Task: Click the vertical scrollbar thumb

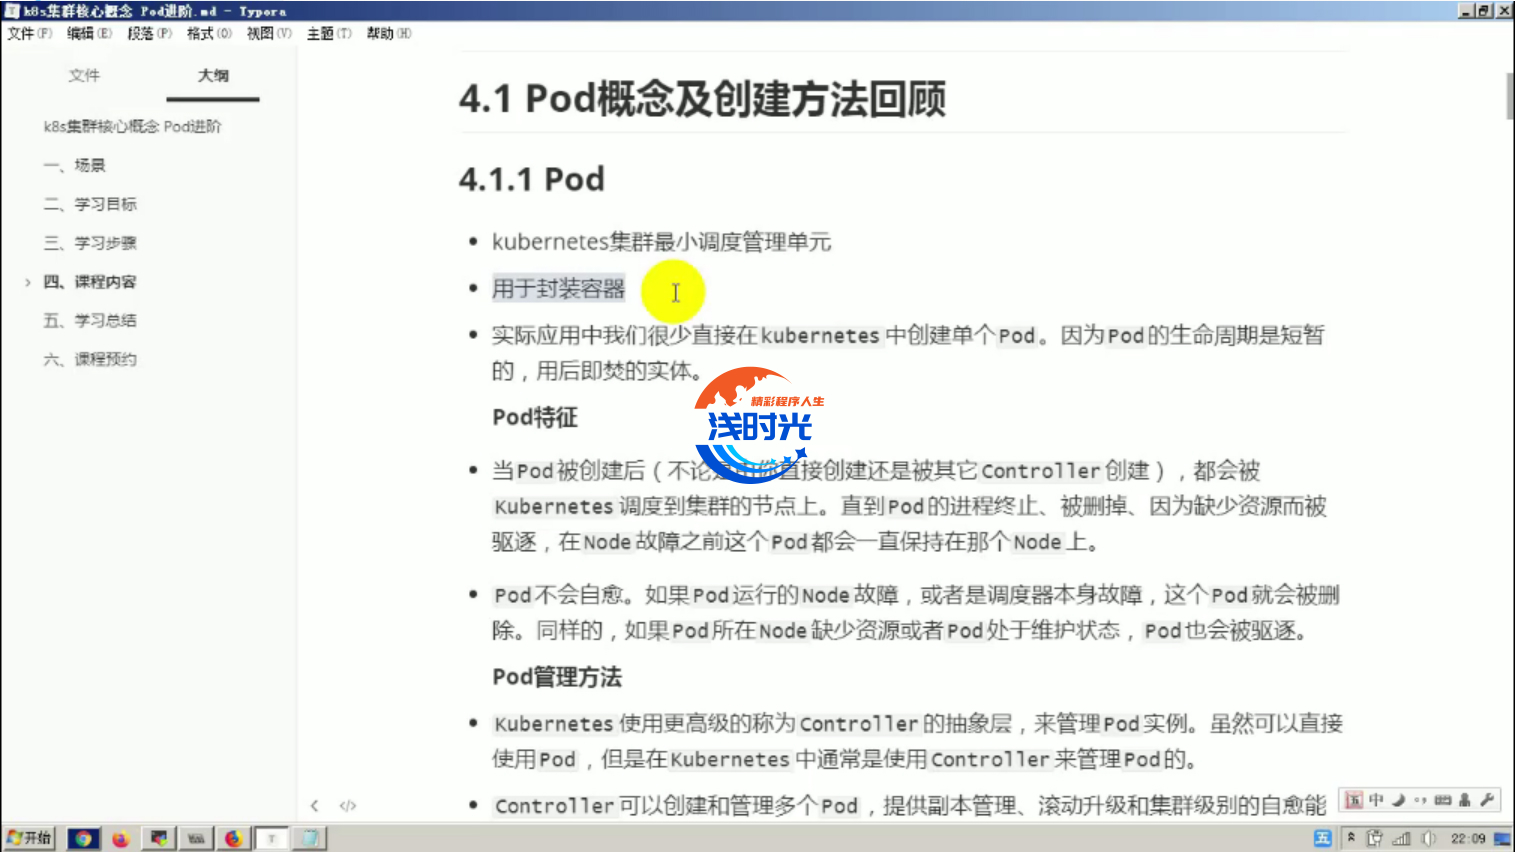Action: 1508,96
